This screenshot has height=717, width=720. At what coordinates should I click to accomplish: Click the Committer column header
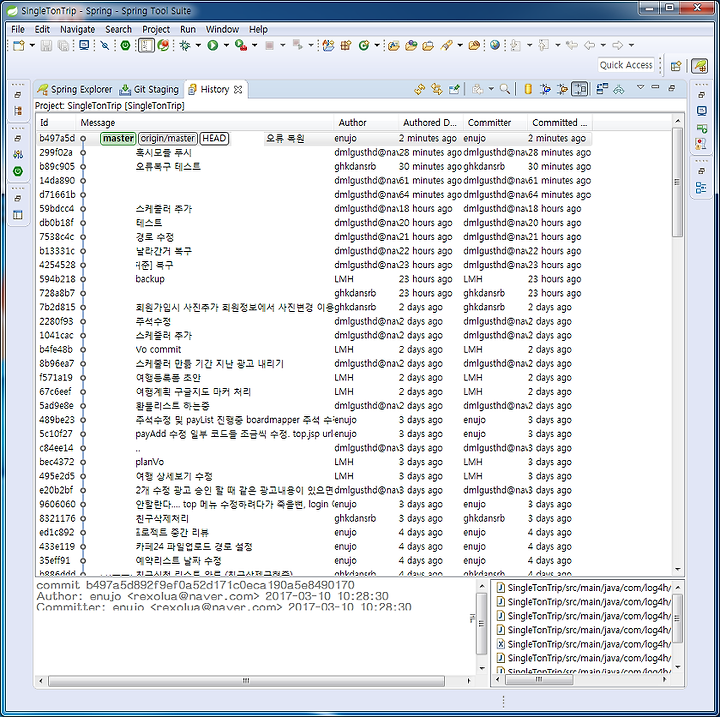tap(495, 123)
